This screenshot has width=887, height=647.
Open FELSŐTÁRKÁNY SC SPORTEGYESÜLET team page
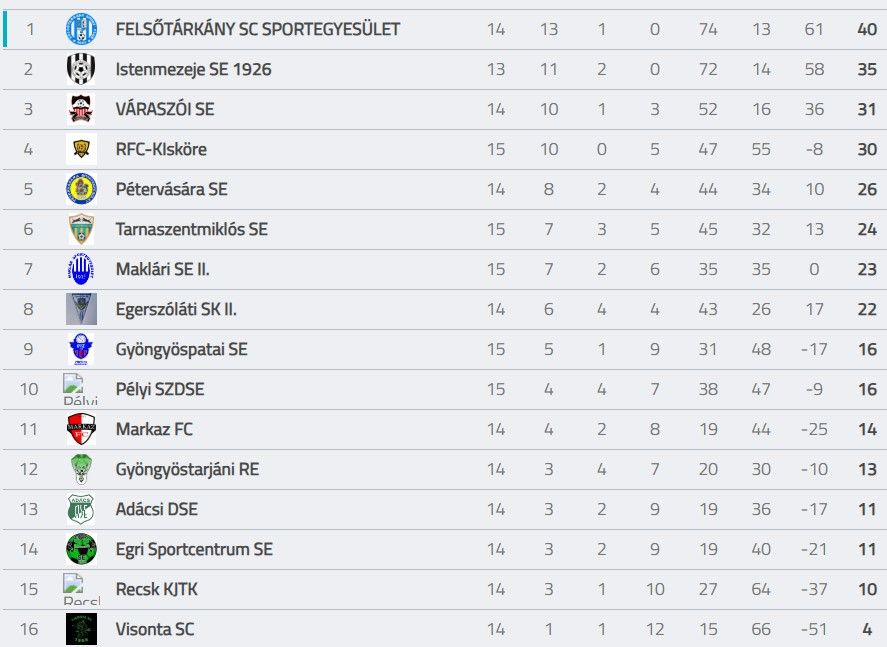(x=258, y=29)
